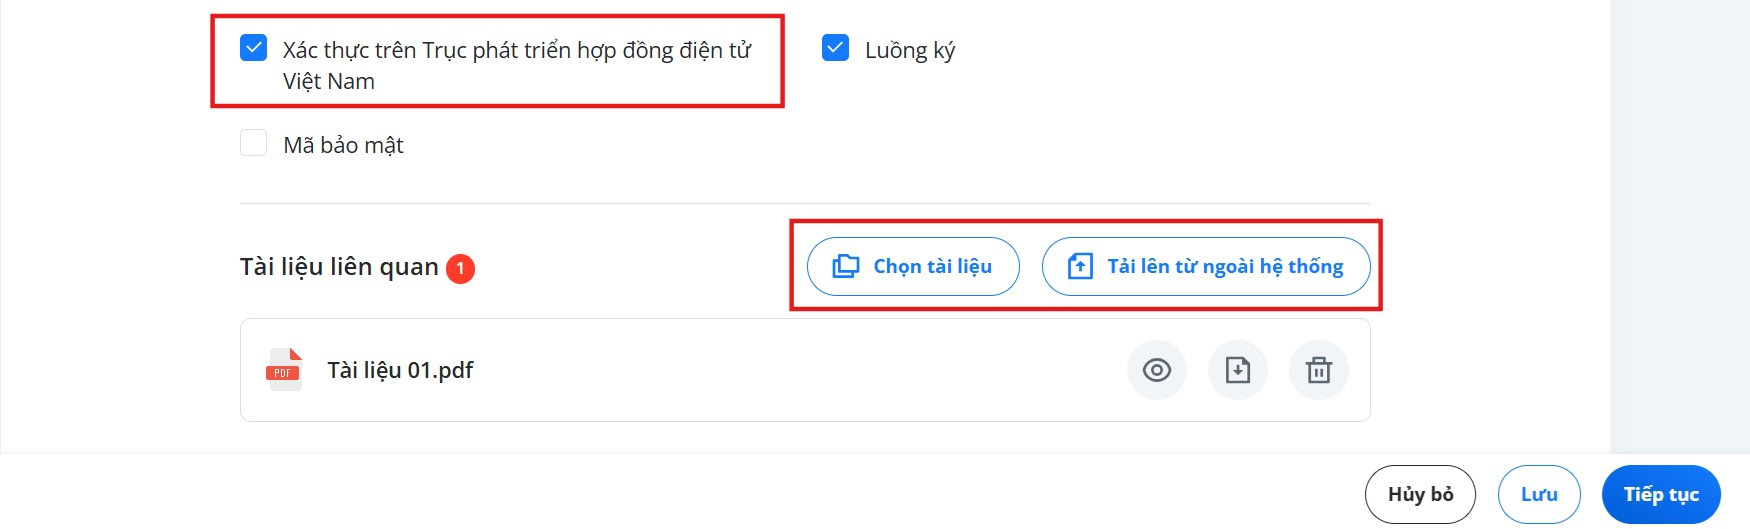Screen dimensions: 1750x529
Task: Delete Tài liệu 01.pdf with the trash icon
Action: (x=1319, y=370)
